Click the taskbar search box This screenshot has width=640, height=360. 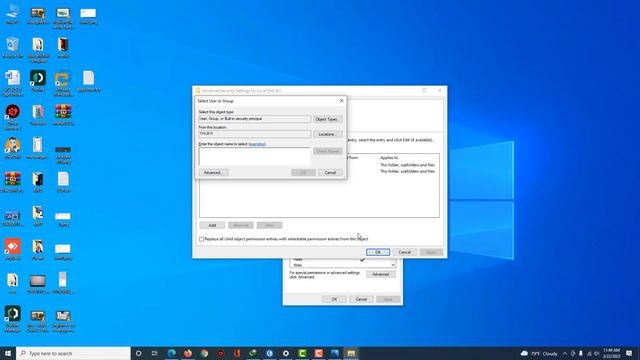[x=73, y=353]
